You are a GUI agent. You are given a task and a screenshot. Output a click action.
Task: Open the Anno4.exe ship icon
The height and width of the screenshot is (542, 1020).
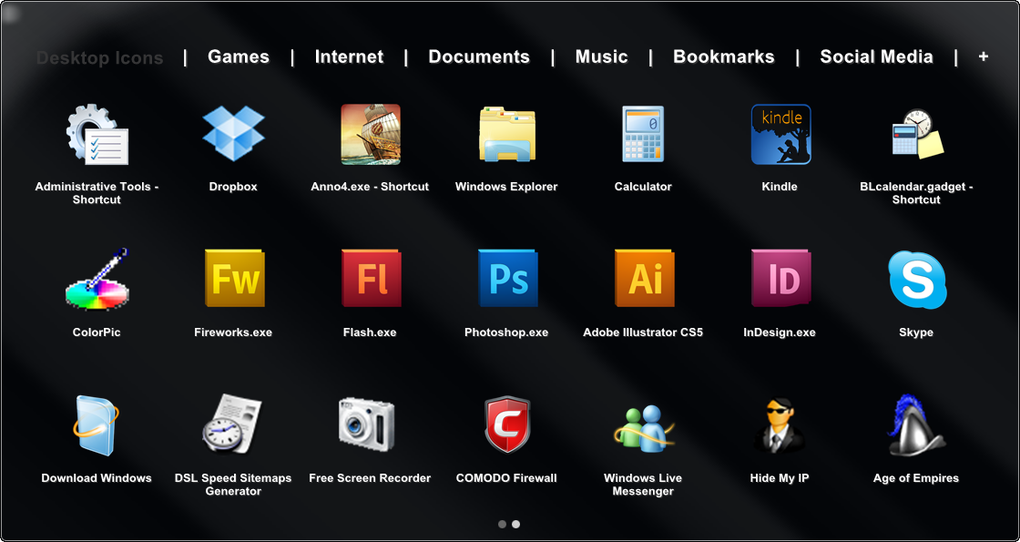click(370, 134)
